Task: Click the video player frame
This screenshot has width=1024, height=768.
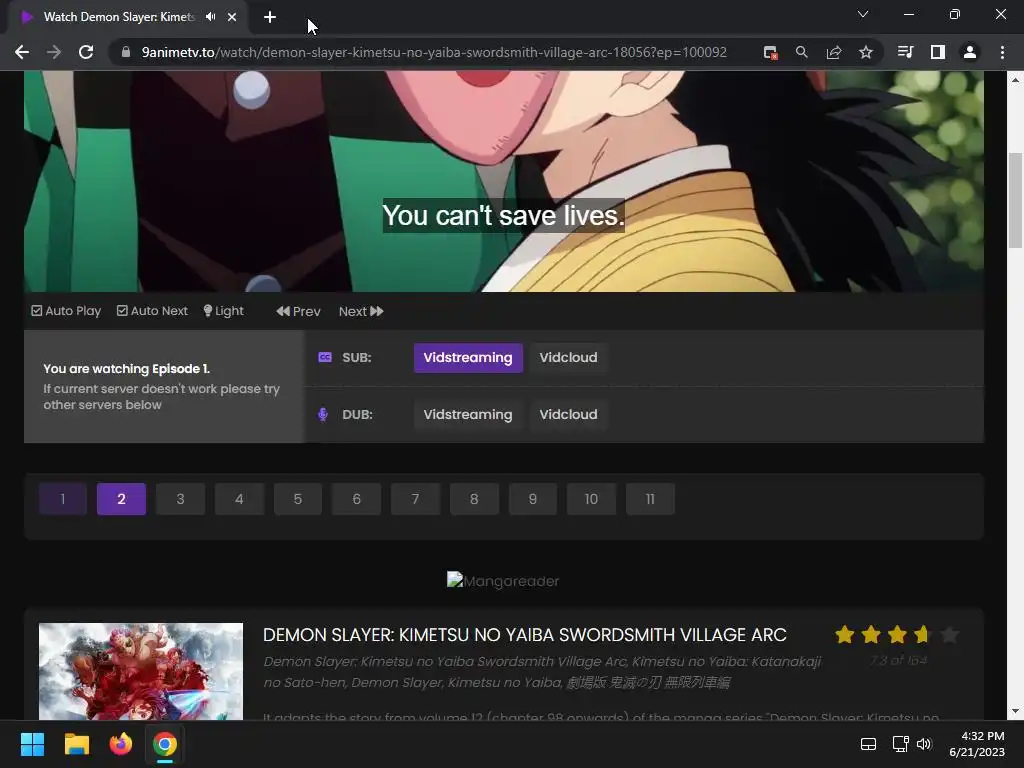Action: pyautogui.click(x=504, y=182)
